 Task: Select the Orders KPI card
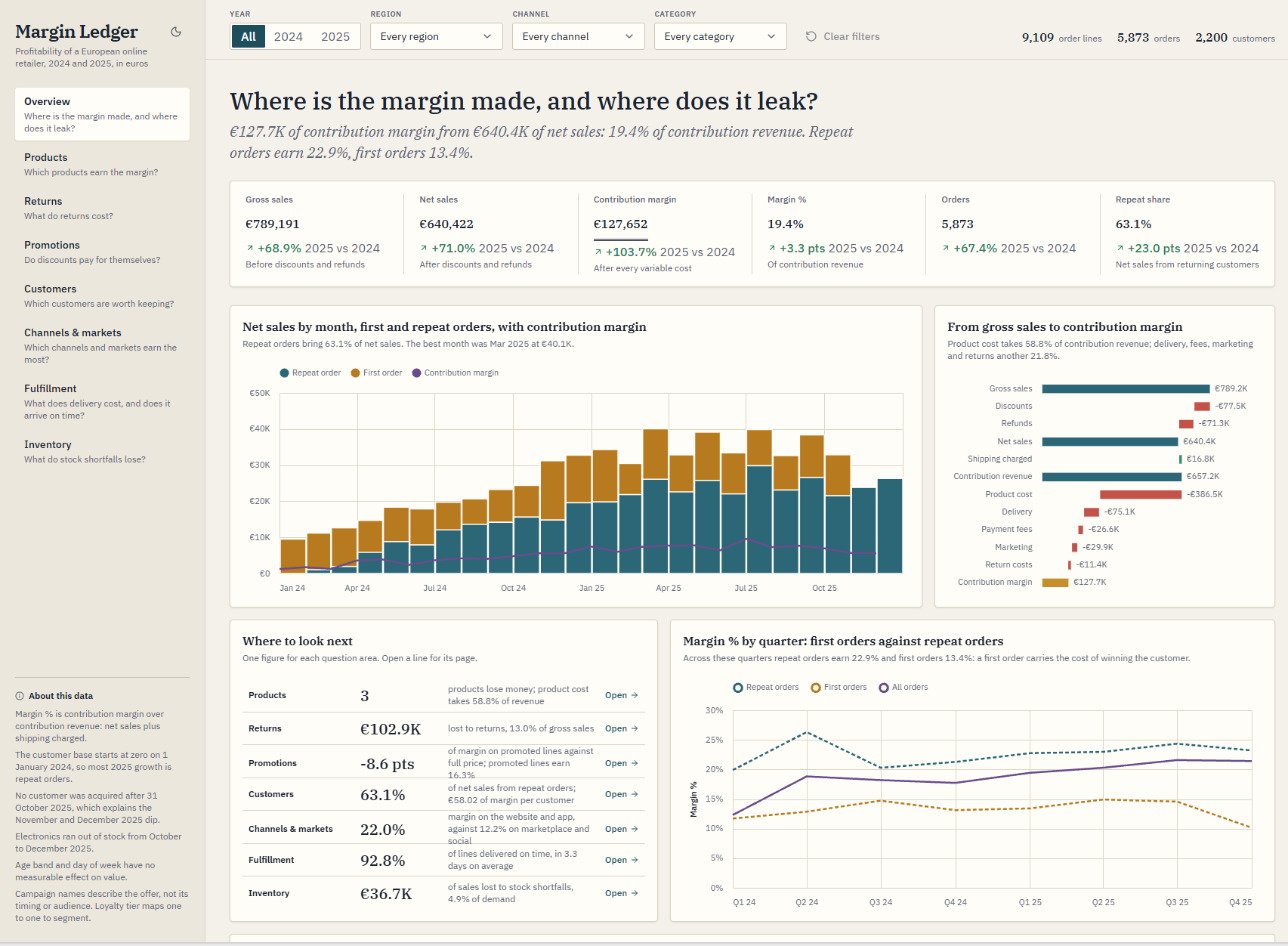(x=1014, y=233)
